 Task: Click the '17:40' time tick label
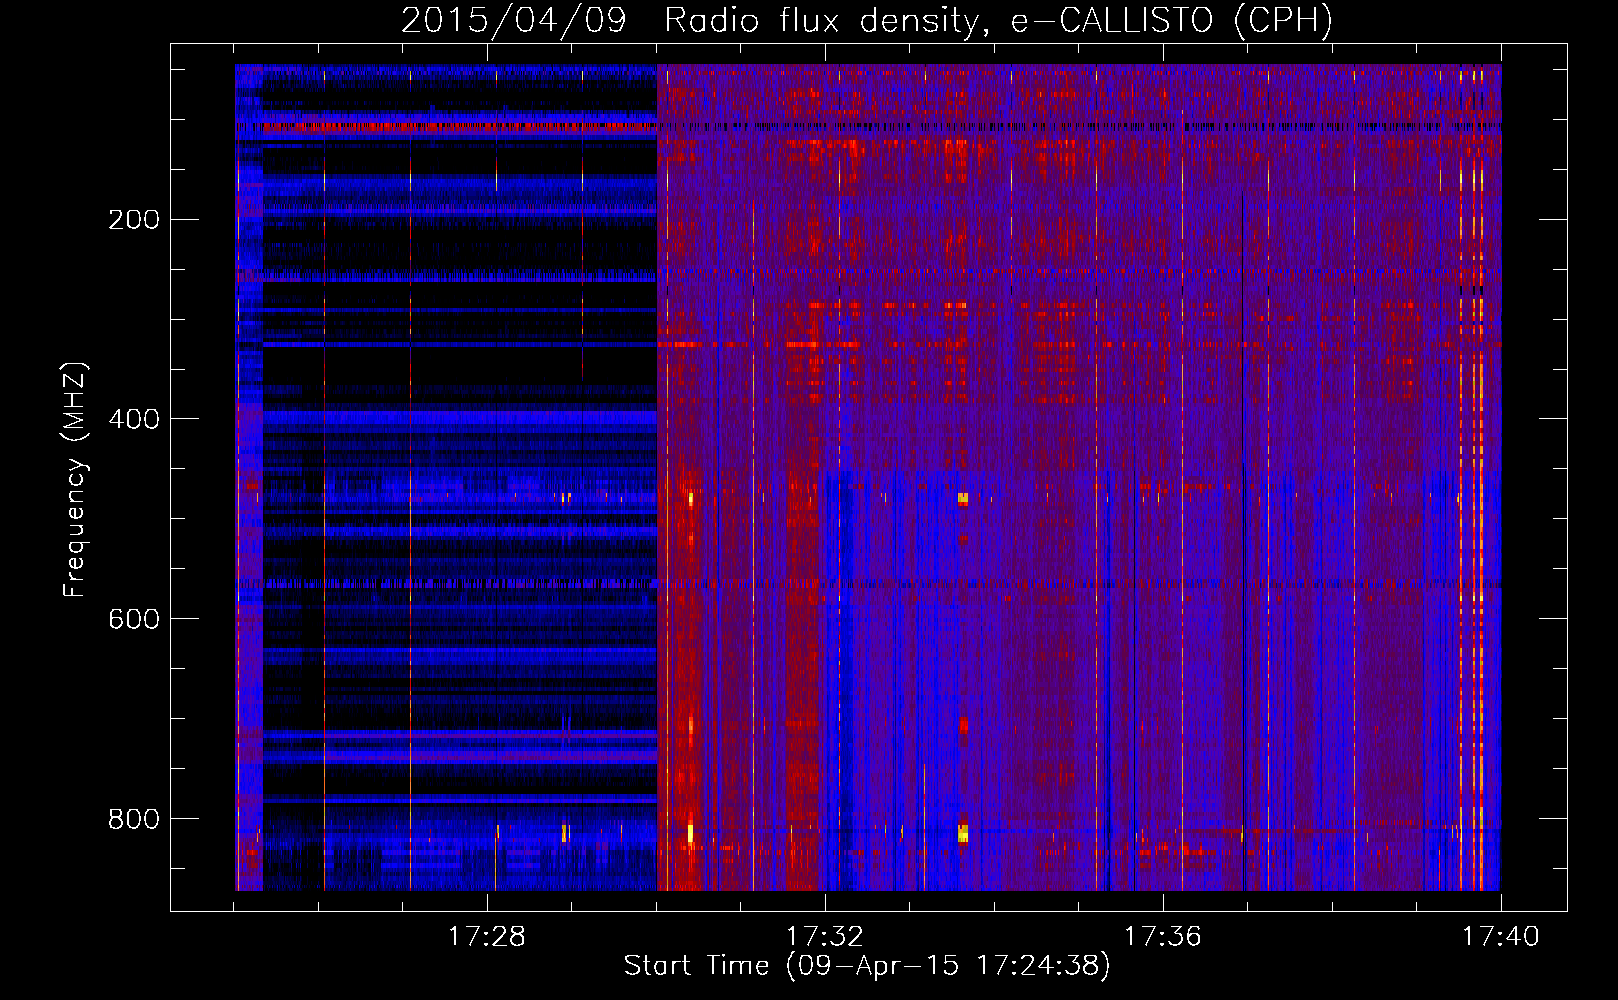pos(1500,936)
